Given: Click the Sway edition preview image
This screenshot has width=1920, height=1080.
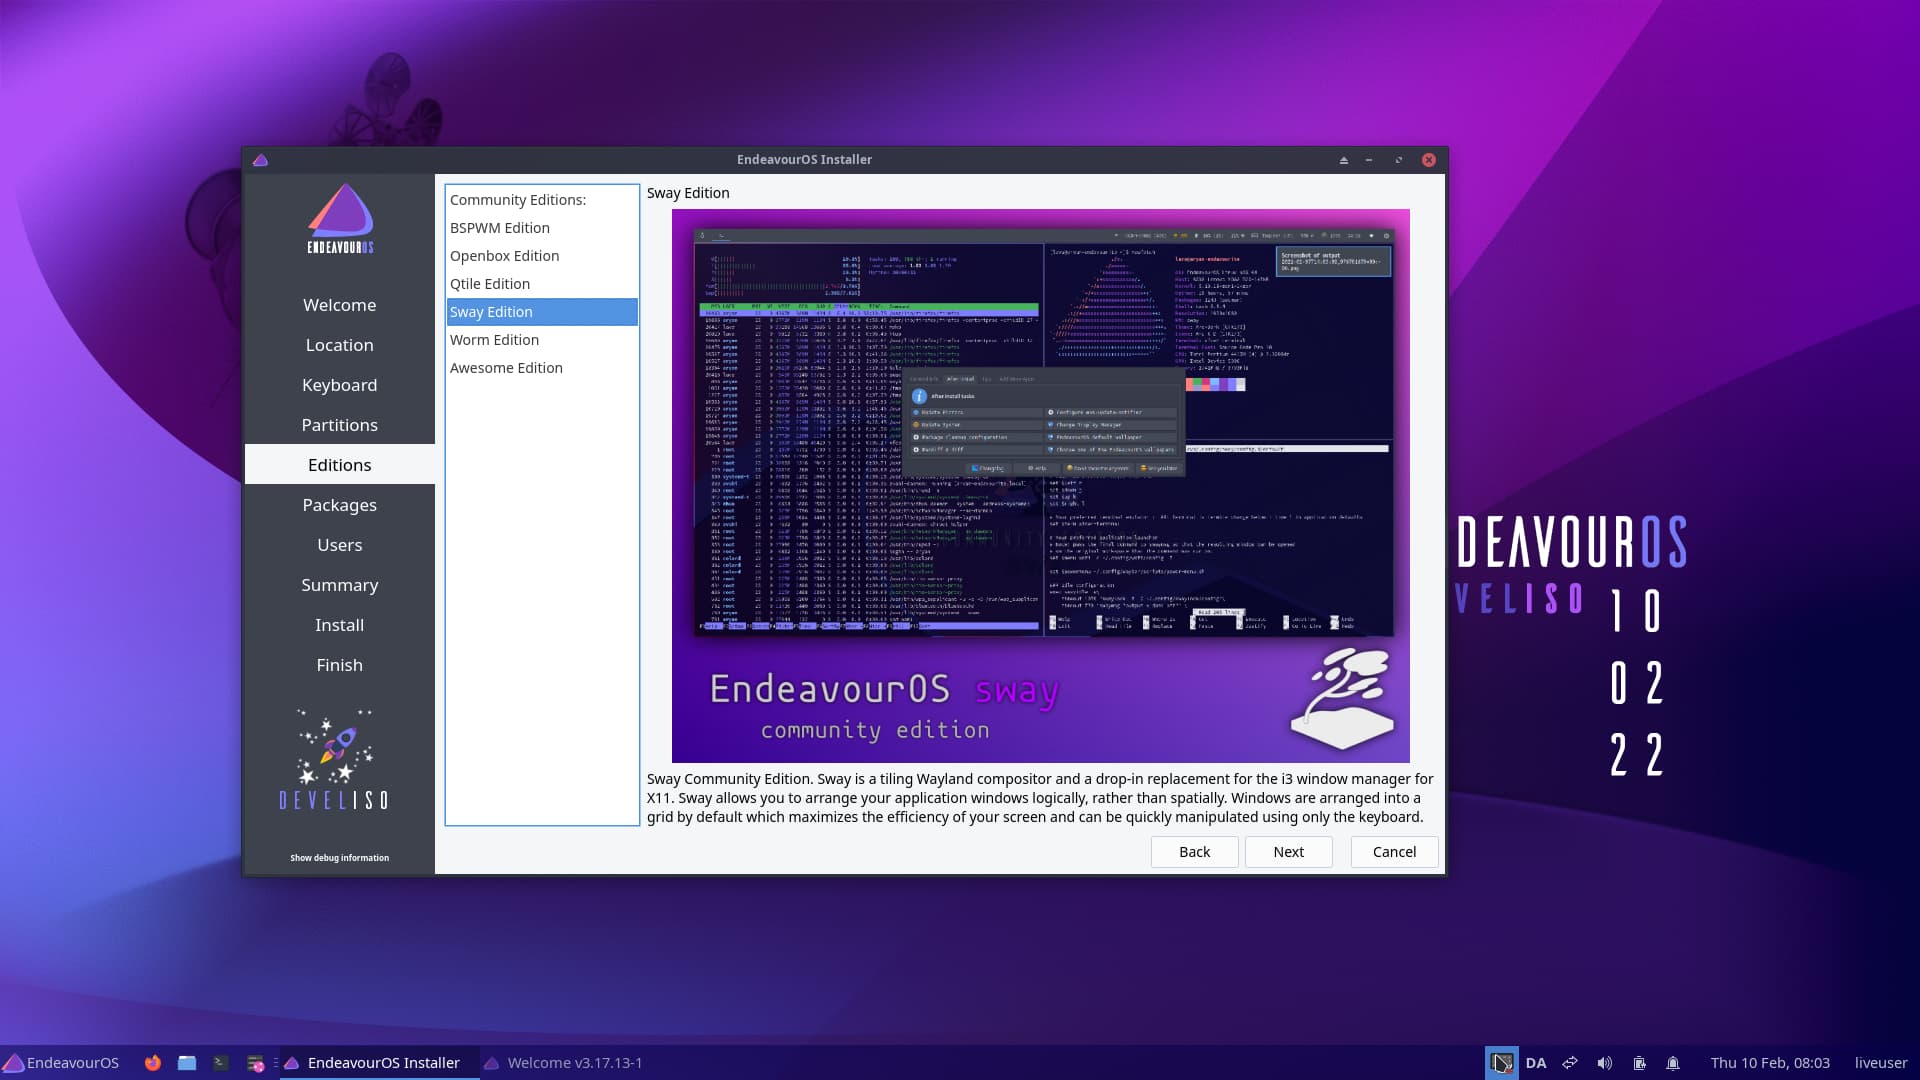Looking at the screenshot, I should click(x=1041, y=486).
